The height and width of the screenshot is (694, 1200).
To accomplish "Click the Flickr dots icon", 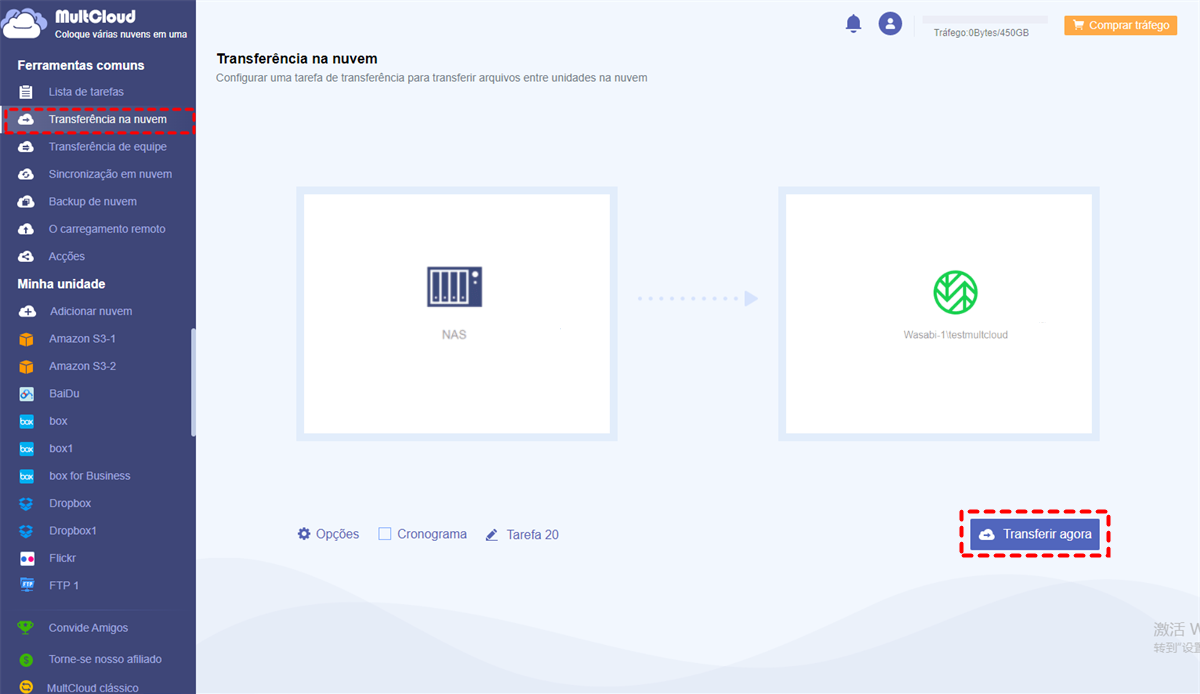I will coord(27,558).
